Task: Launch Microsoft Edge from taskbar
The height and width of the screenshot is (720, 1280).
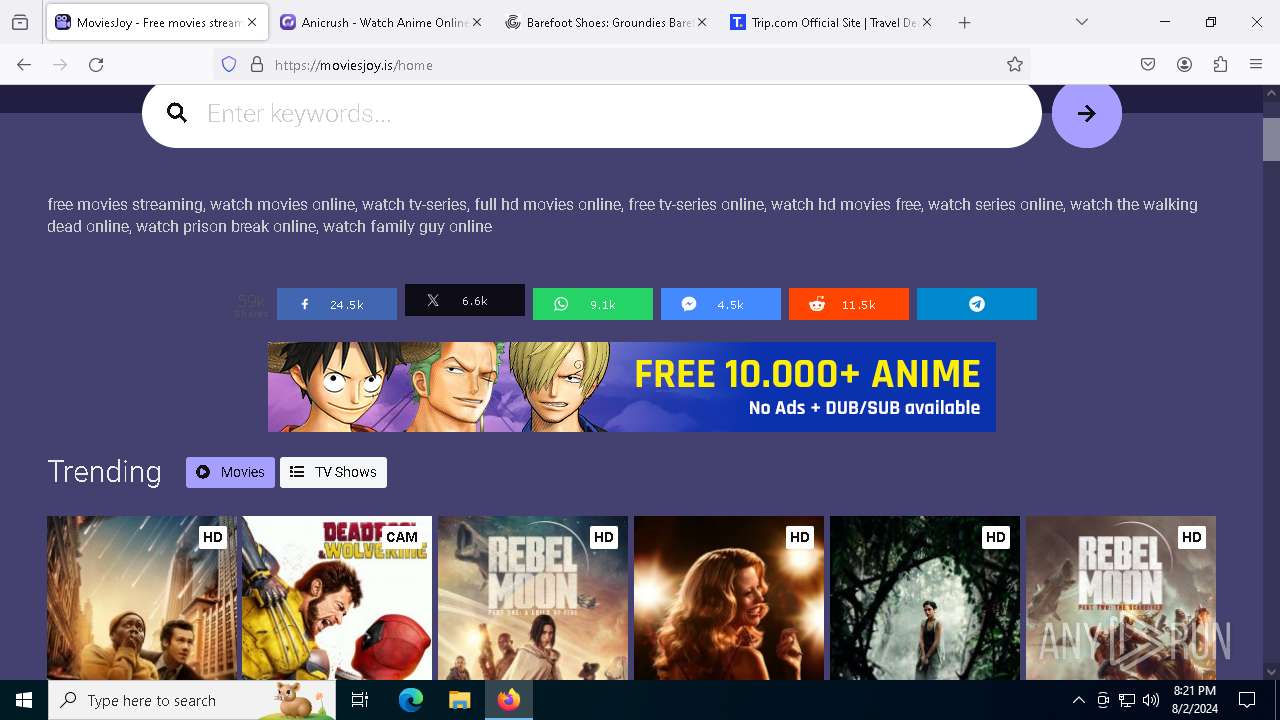Action: pos(411,700)
